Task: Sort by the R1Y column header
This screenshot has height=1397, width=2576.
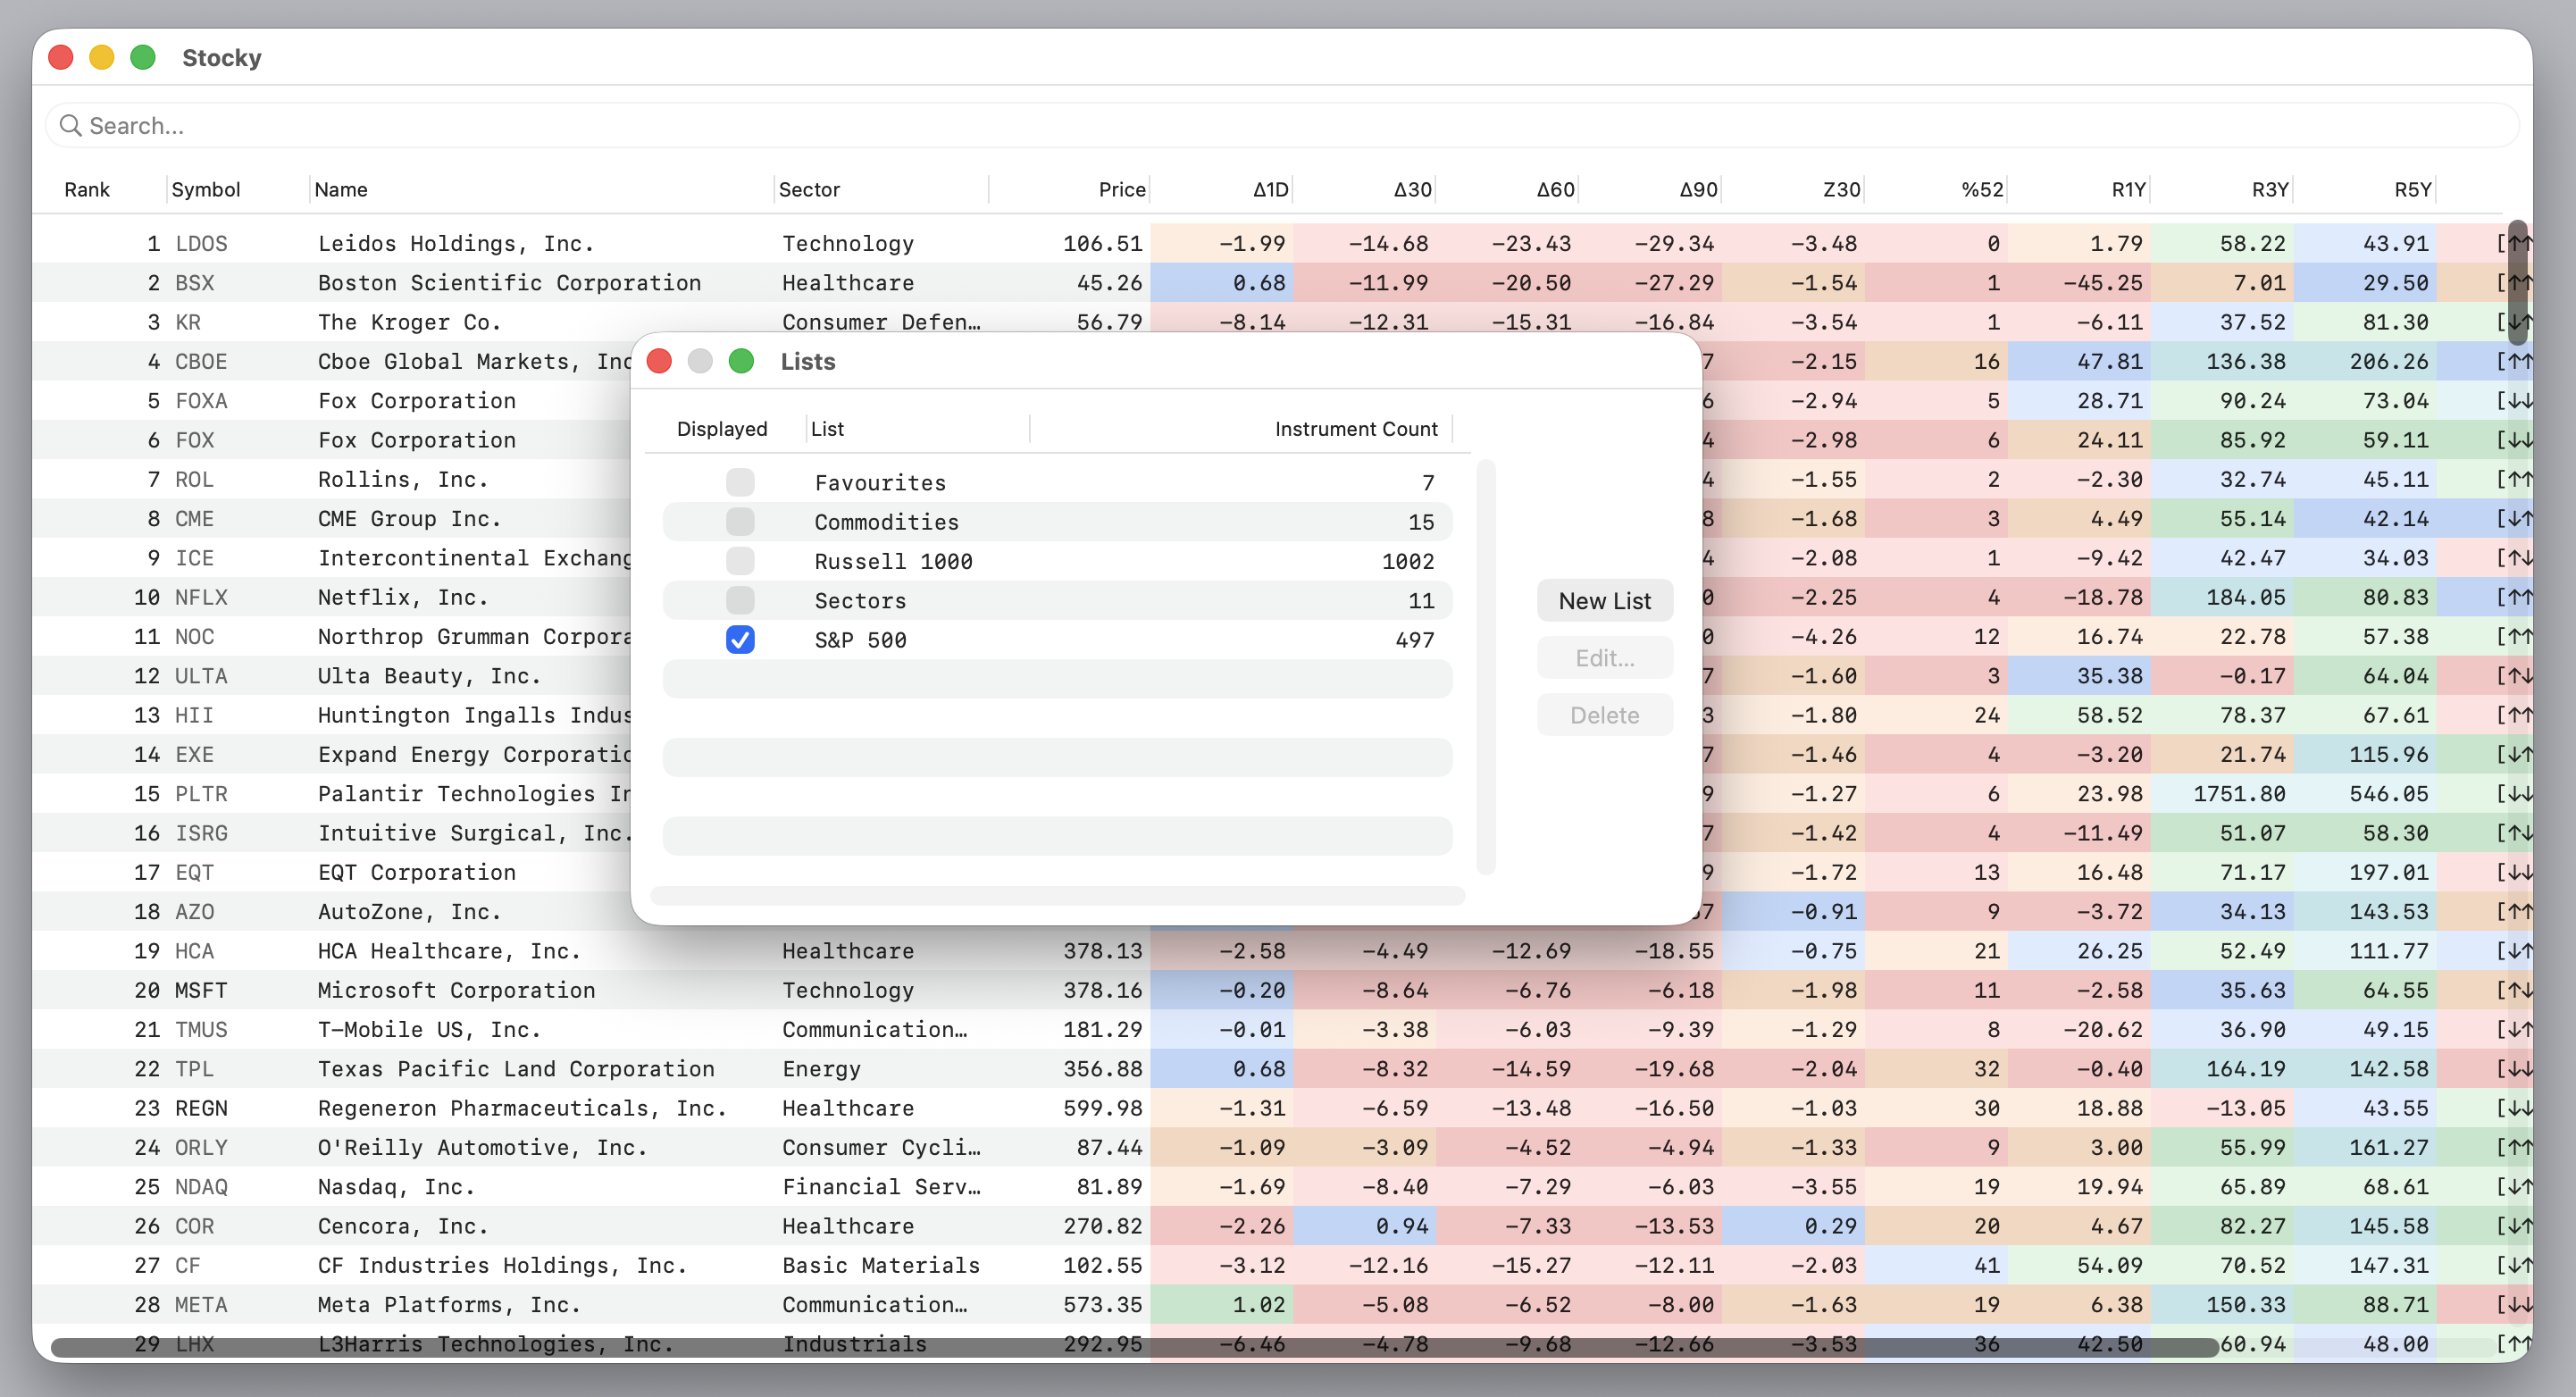Action: point(2128,189)
